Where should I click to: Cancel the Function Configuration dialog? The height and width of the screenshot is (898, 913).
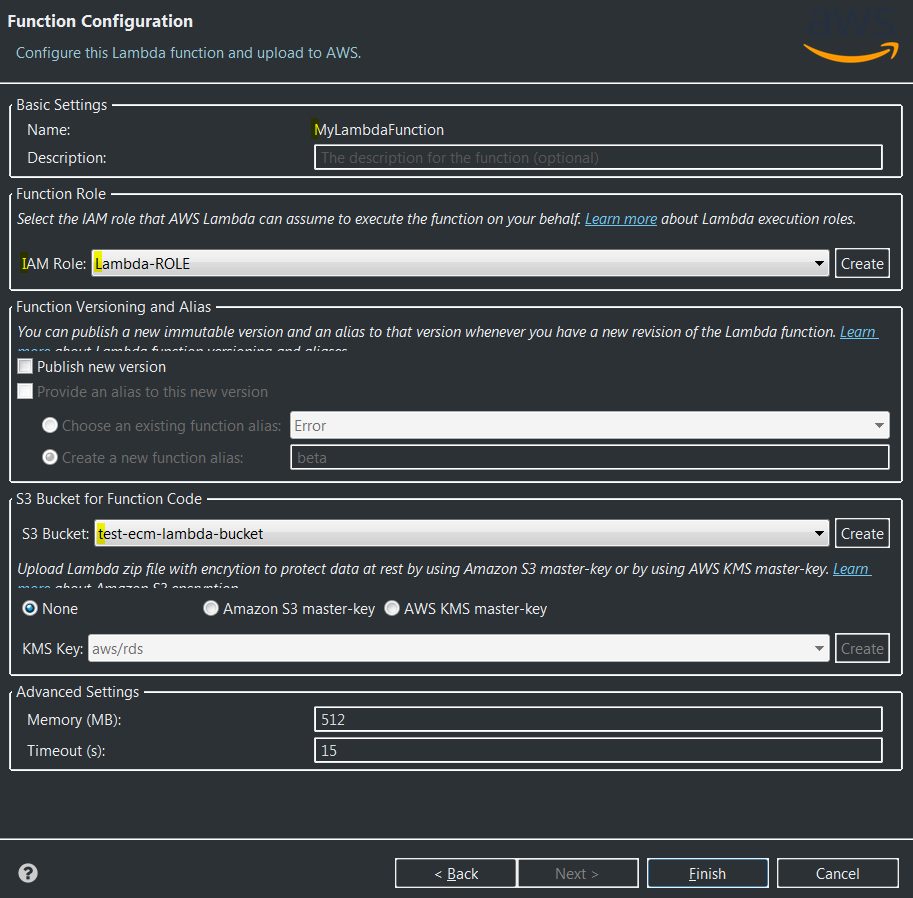pyautogui.click(x=837, y=874)
